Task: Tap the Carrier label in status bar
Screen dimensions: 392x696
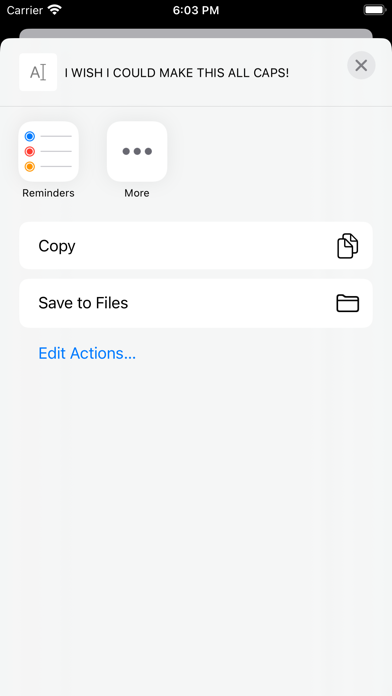Action: click(x=25, y=10)
